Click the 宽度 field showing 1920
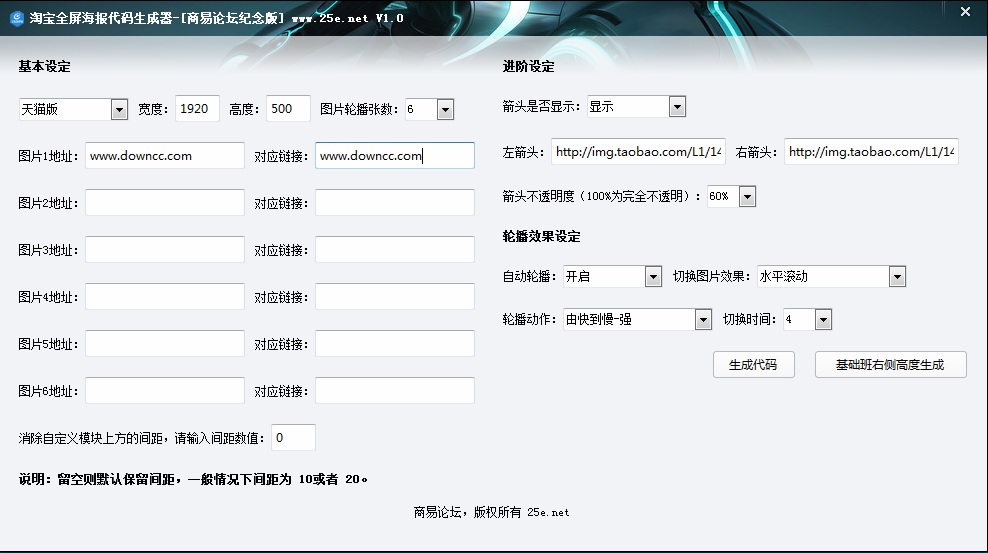Viewport: 988px width, 553px height. point(197,108)
